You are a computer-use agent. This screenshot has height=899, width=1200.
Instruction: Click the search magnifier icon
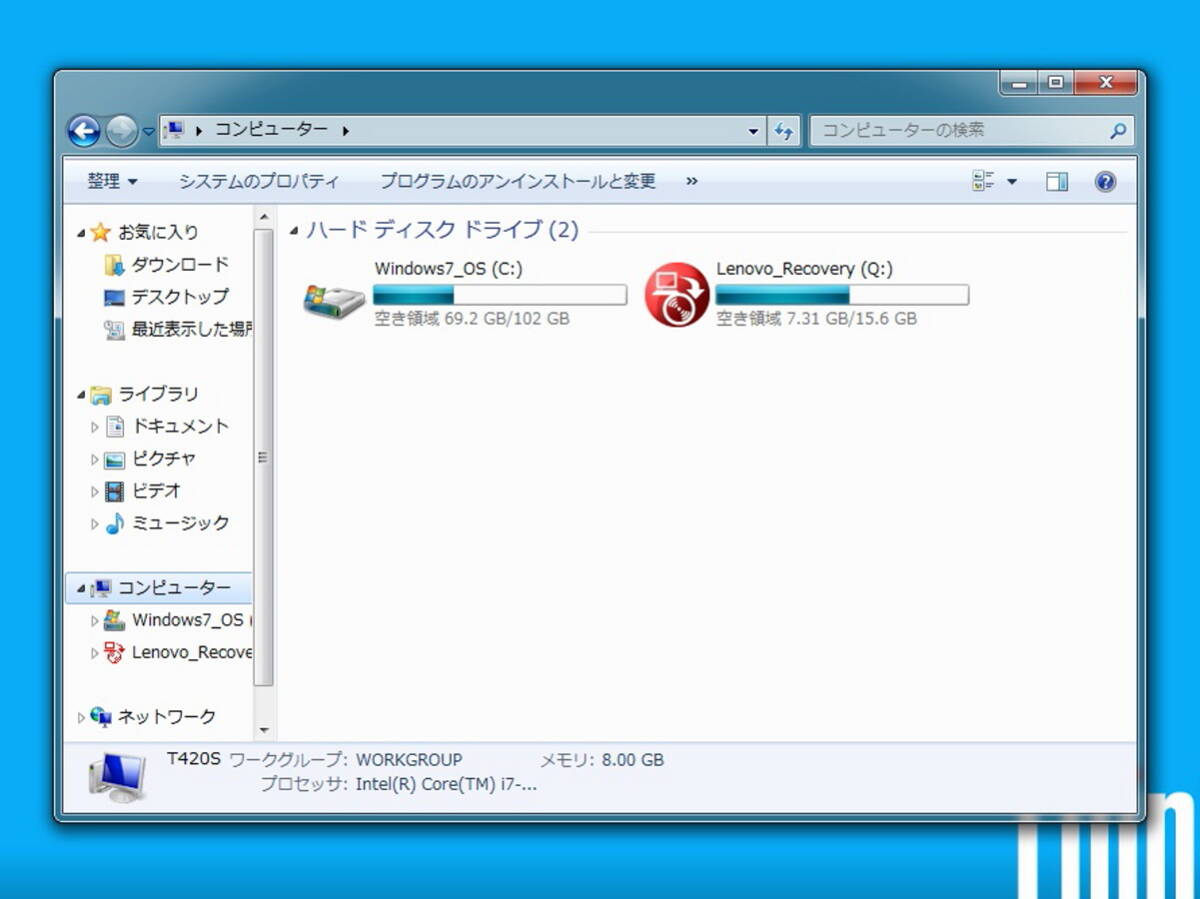tap(1118, 130)
